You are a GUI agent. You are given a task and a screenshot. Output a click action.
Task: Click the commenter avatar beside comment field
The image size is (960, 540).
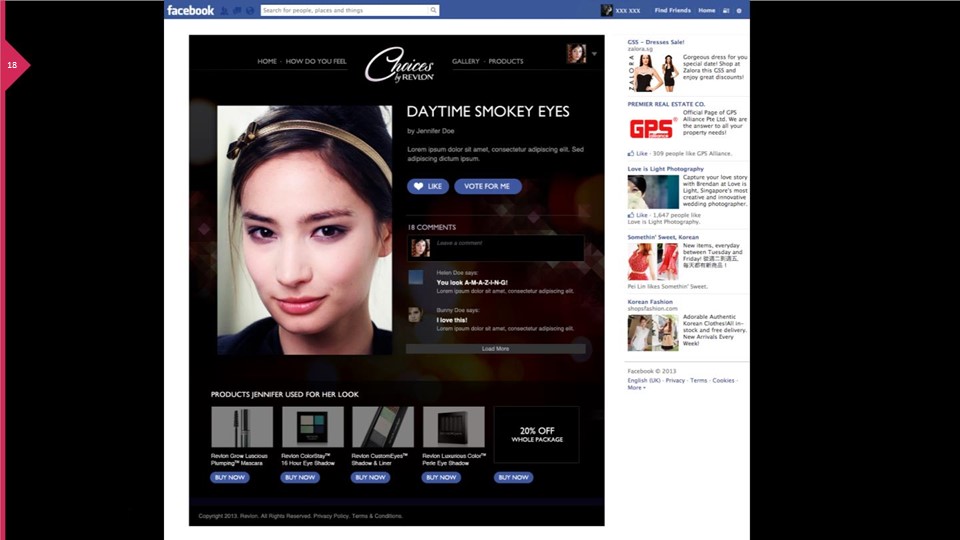(420, 248)
